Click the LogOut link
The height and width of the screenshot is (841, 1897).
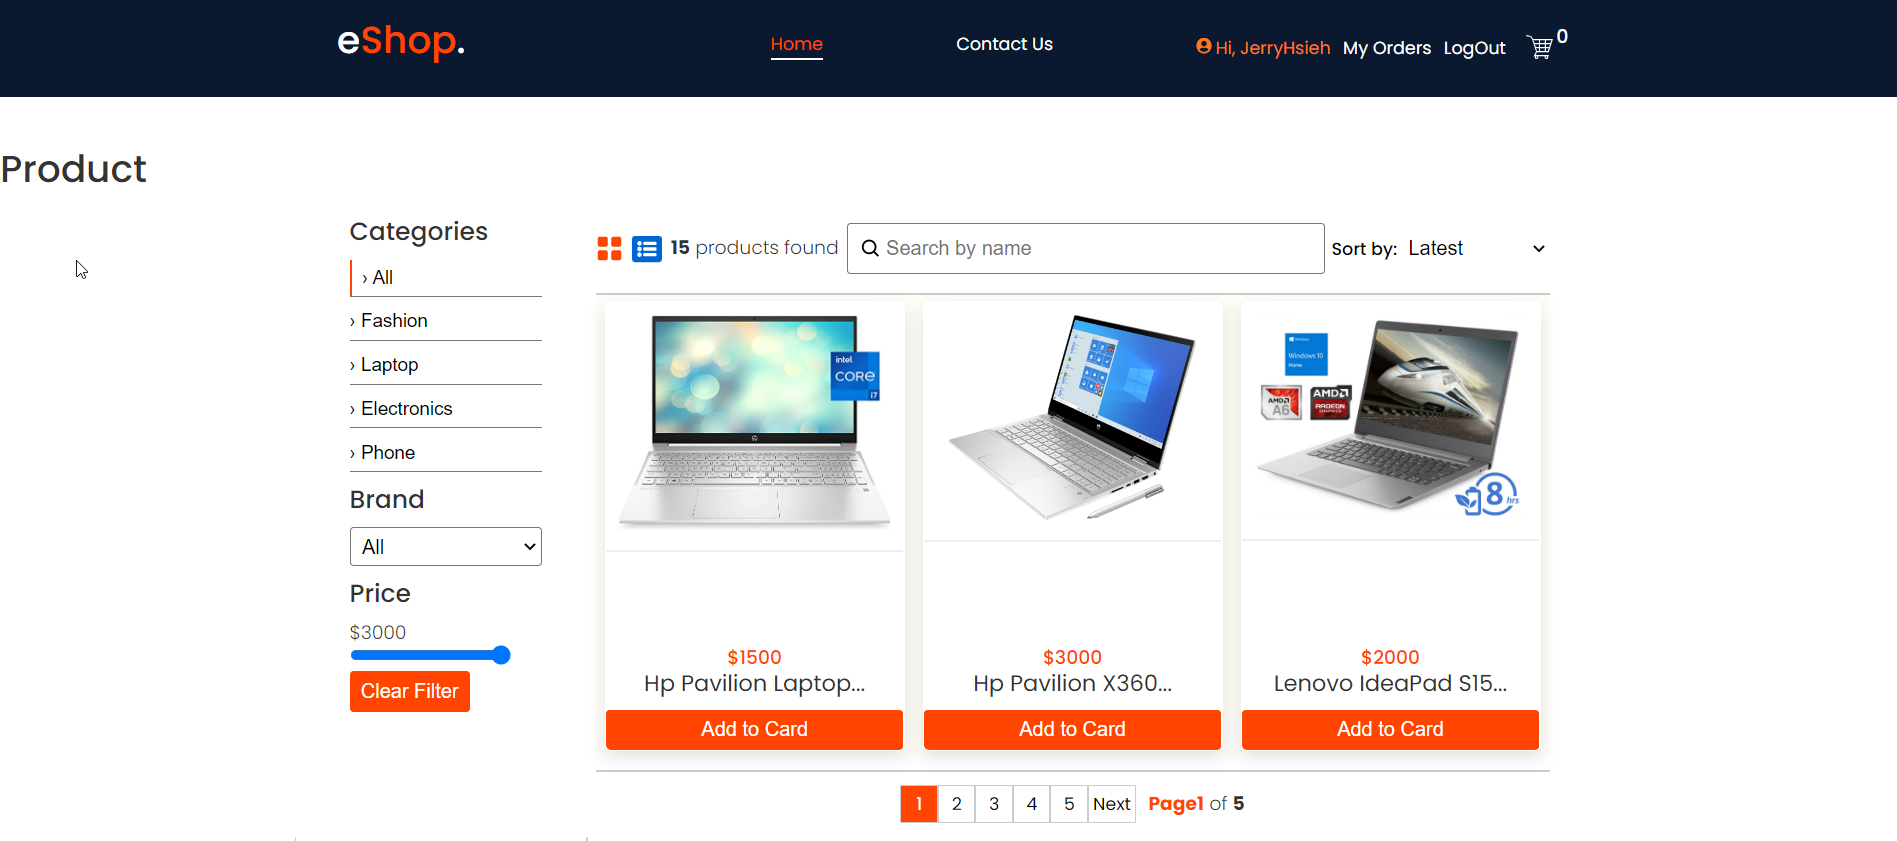(1474, 48)
